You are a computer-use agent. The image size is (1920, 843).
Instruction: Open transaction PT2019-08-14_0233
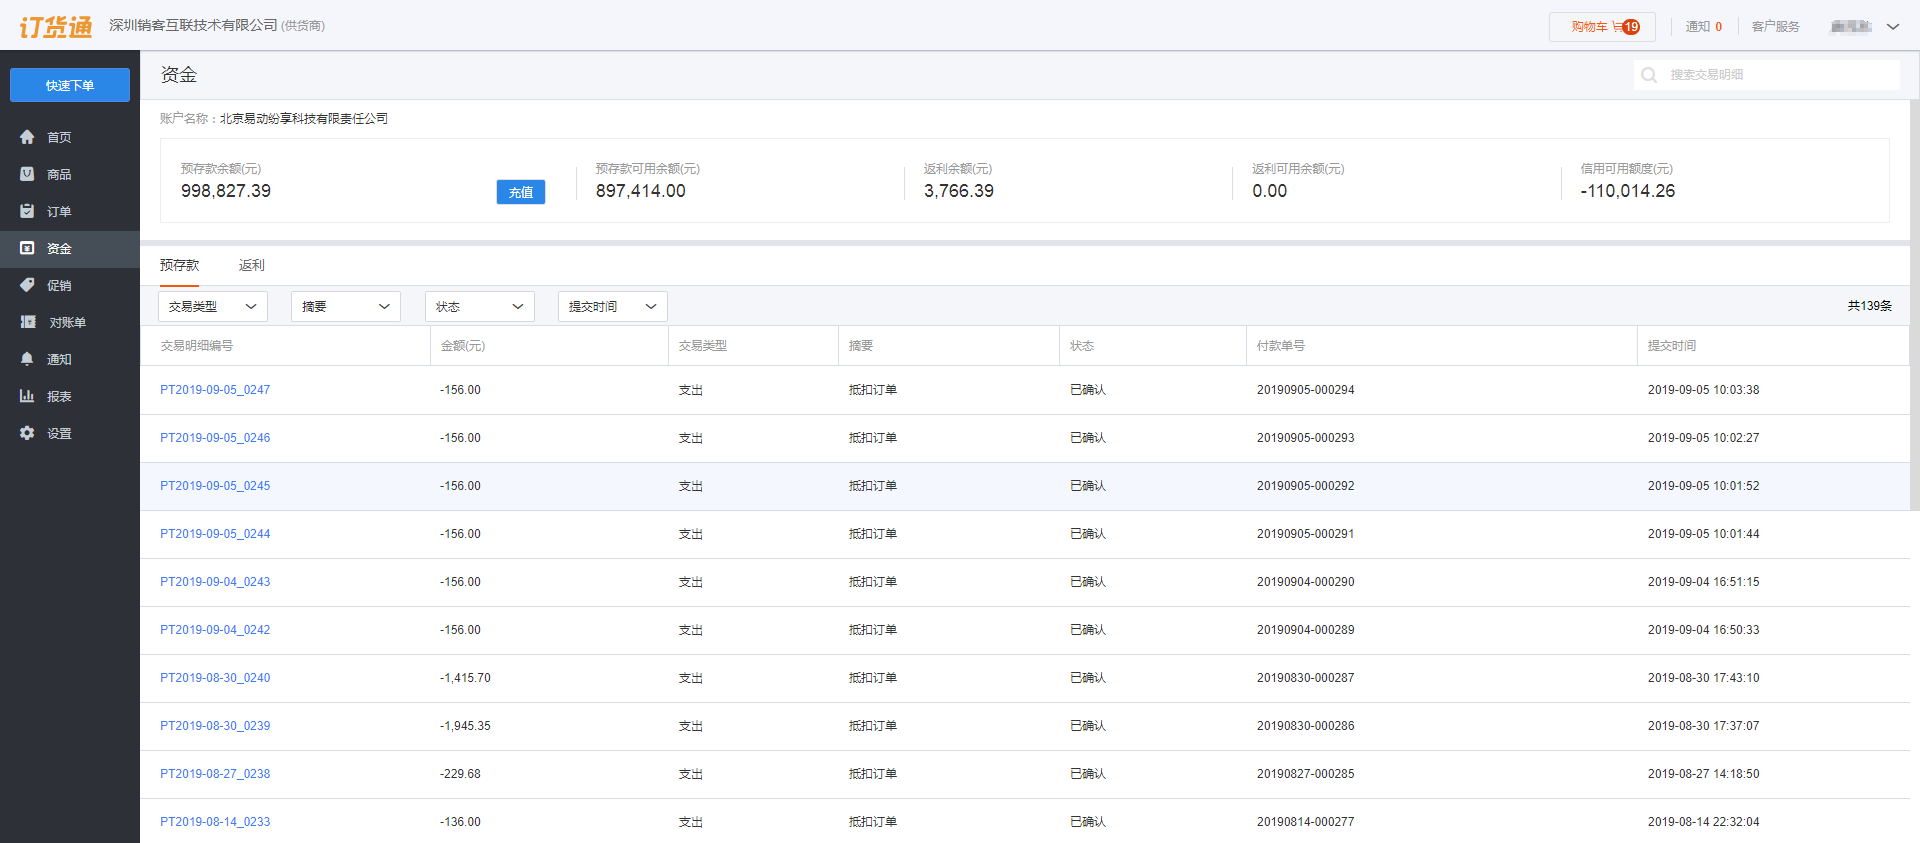click(215, 822)
